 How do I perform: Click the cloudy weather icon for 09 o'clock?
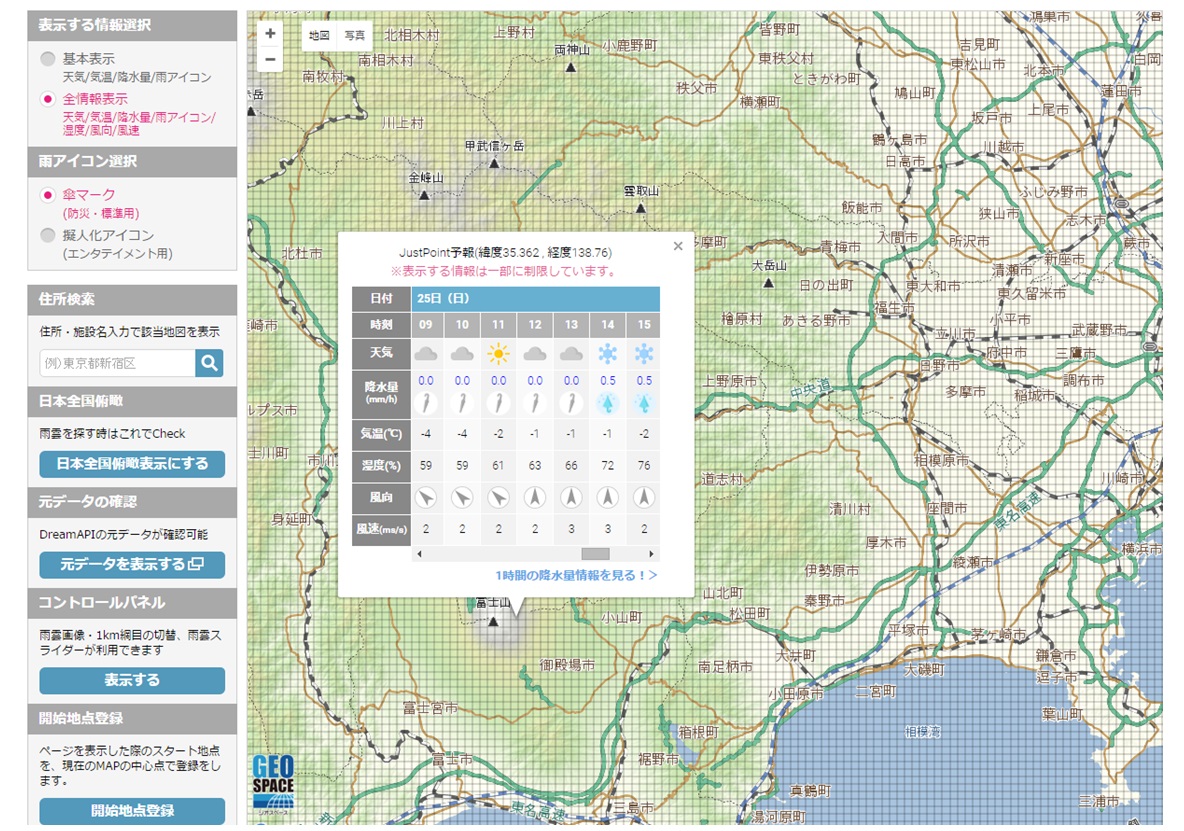click(x=426, y=353)
